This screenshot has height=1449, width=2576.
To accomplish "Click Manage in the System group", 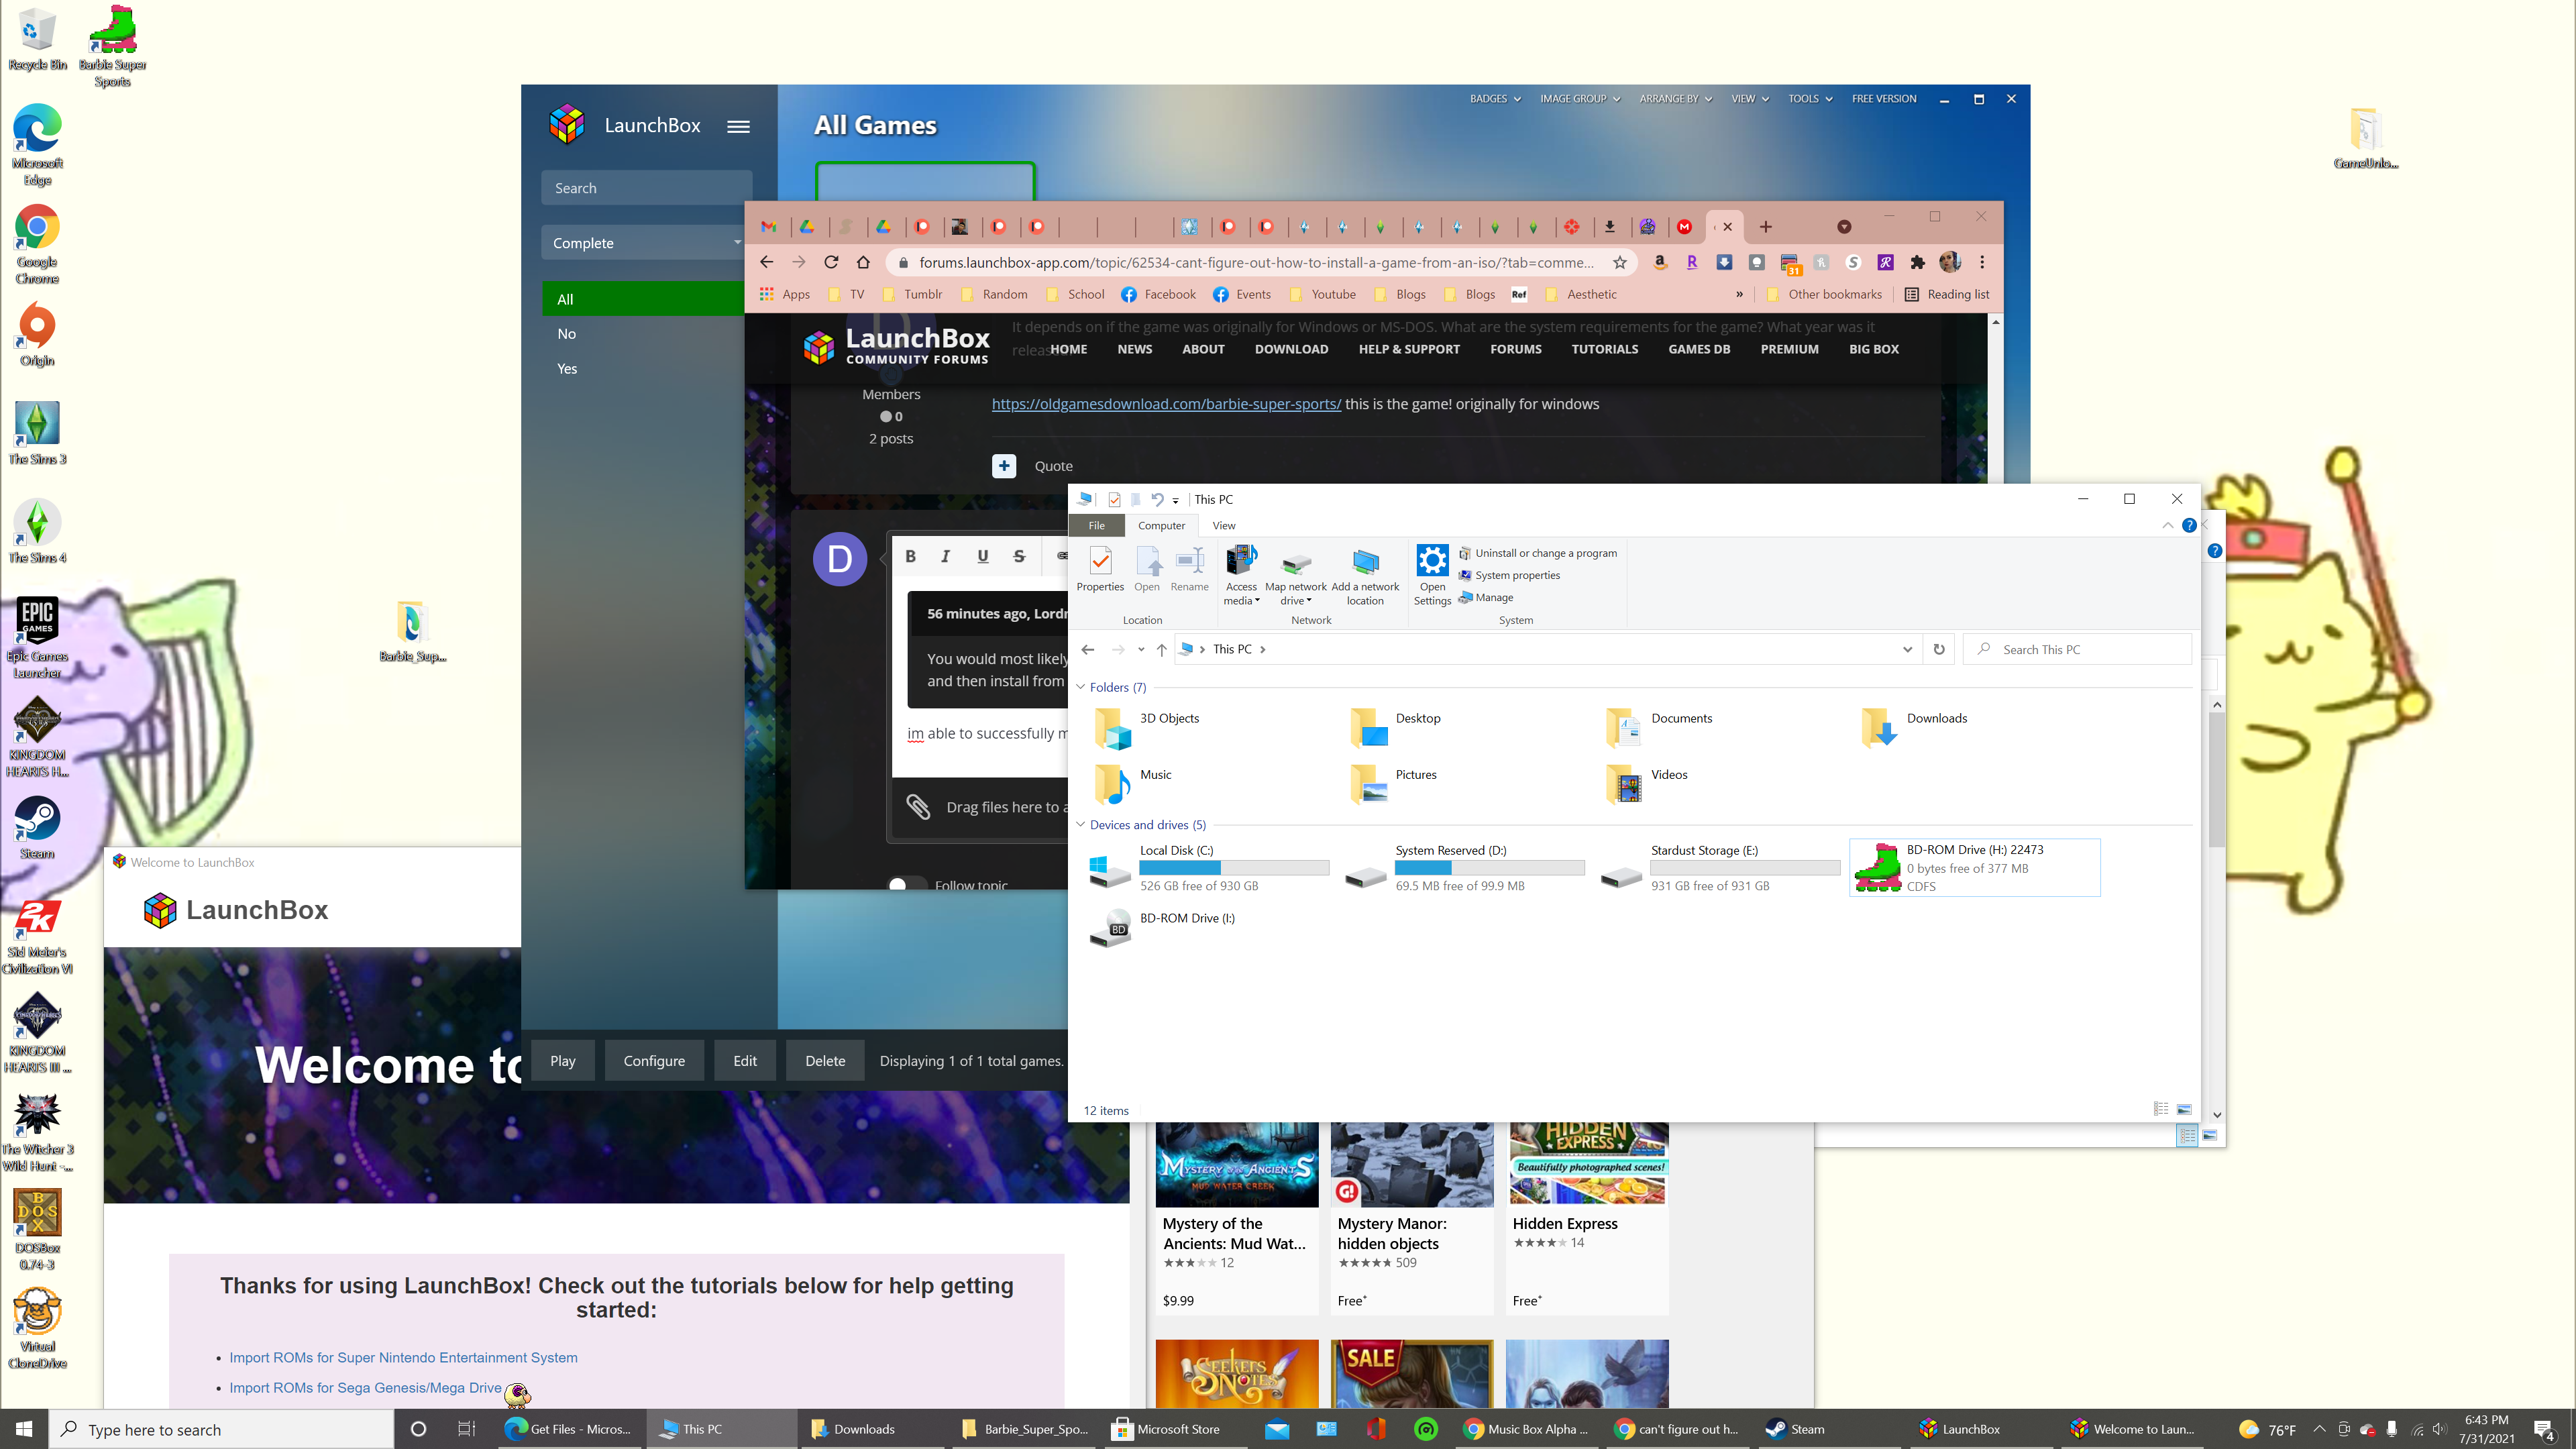I will [1485, 597].
